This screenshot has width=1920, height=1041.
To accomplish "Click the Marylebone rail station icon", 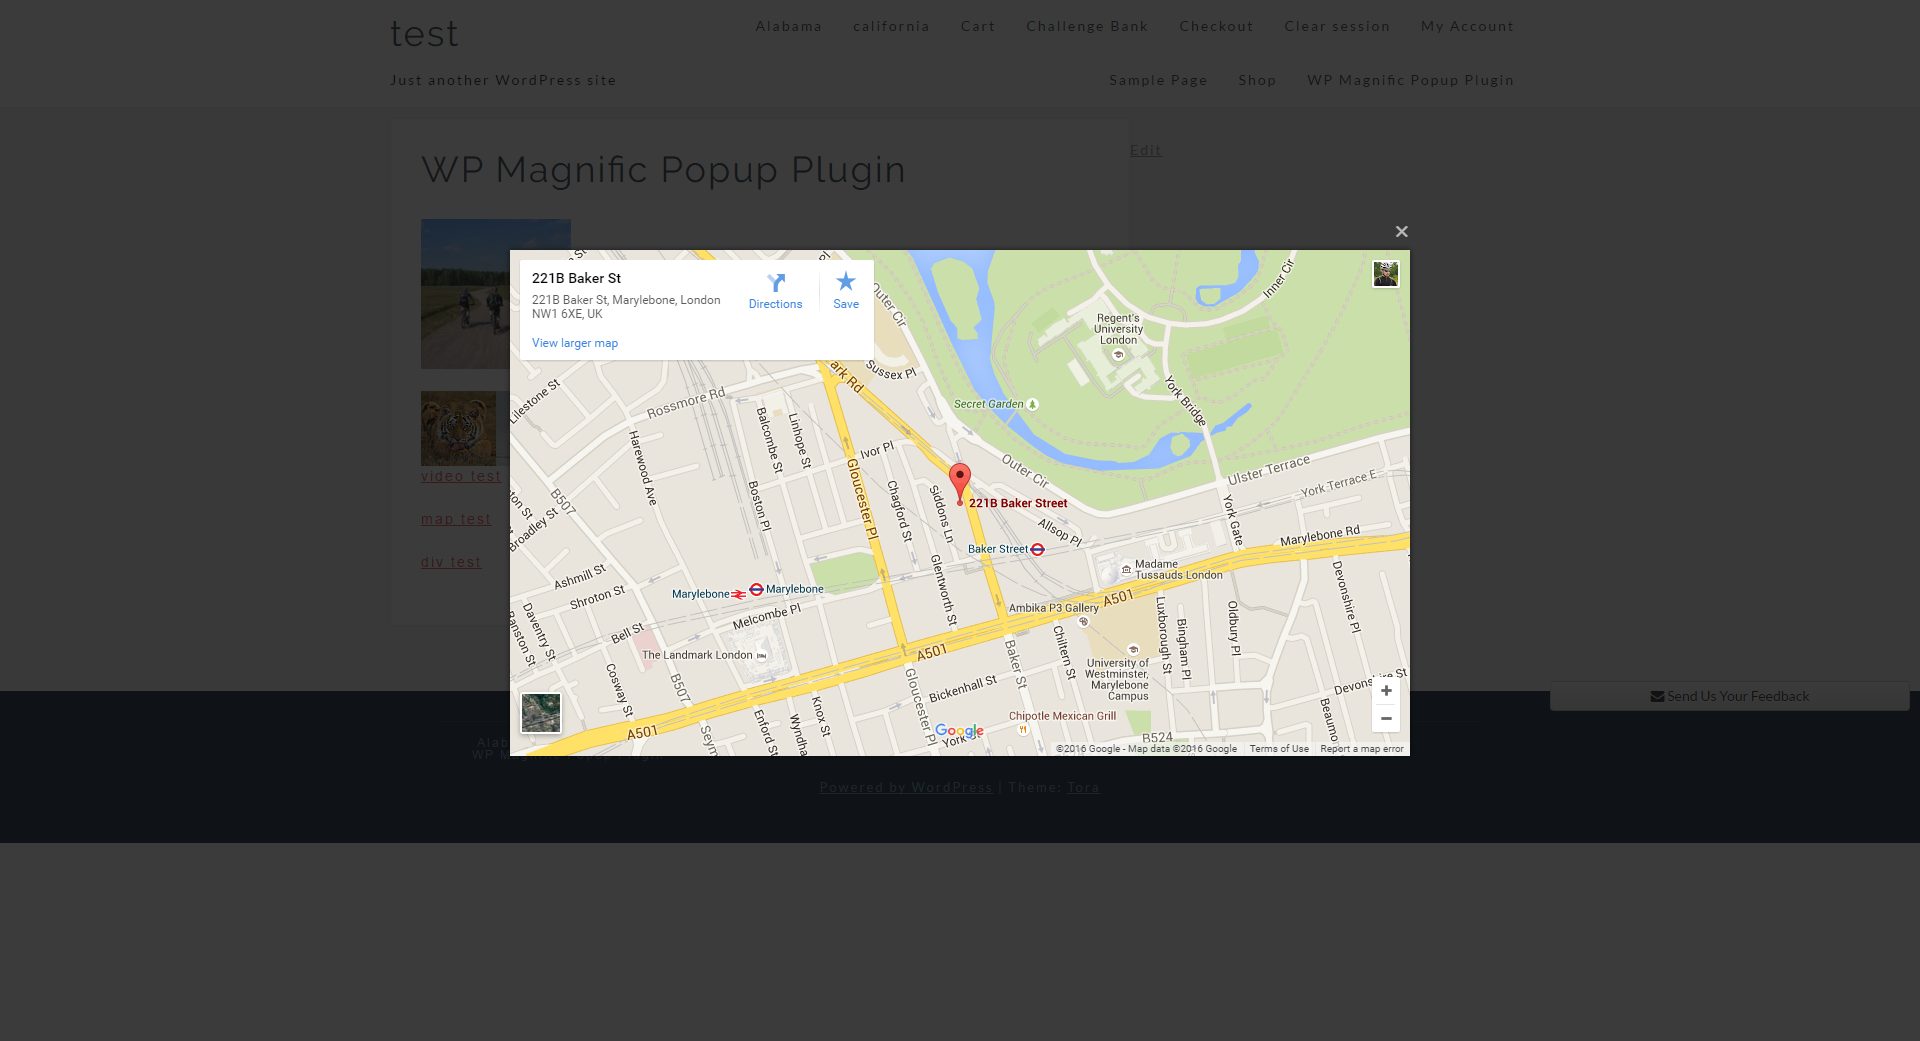I will [739, 594].
